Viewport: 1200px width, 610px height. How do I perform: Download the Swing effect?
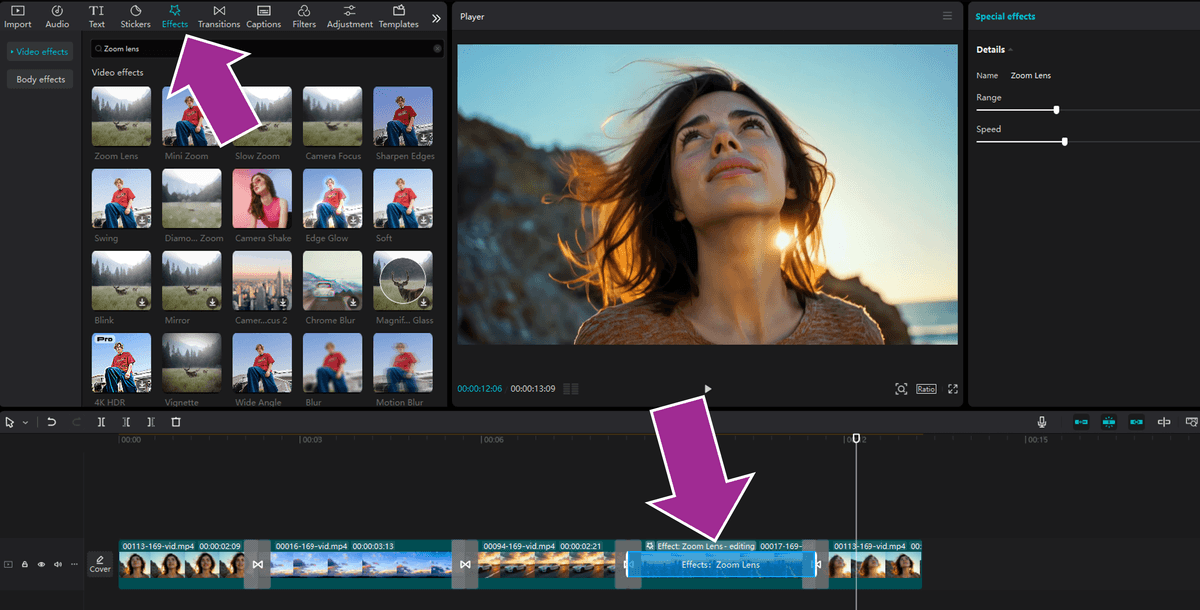point(142,219)
